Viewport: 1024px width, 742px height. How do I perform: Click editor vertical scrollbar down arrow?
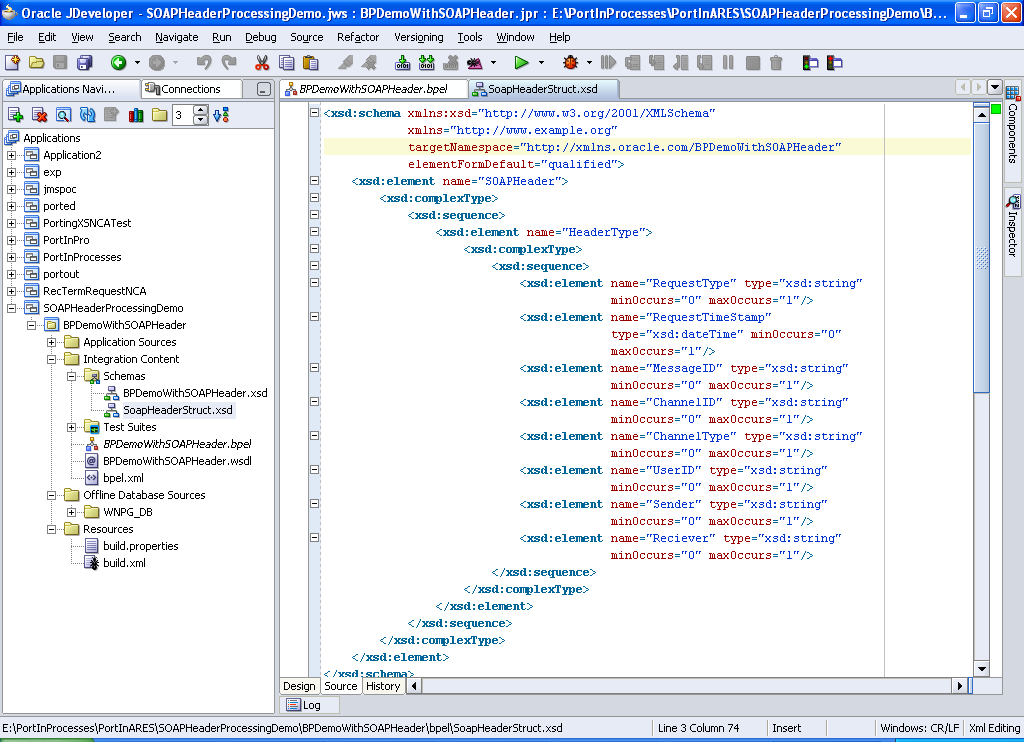point(981,668)
